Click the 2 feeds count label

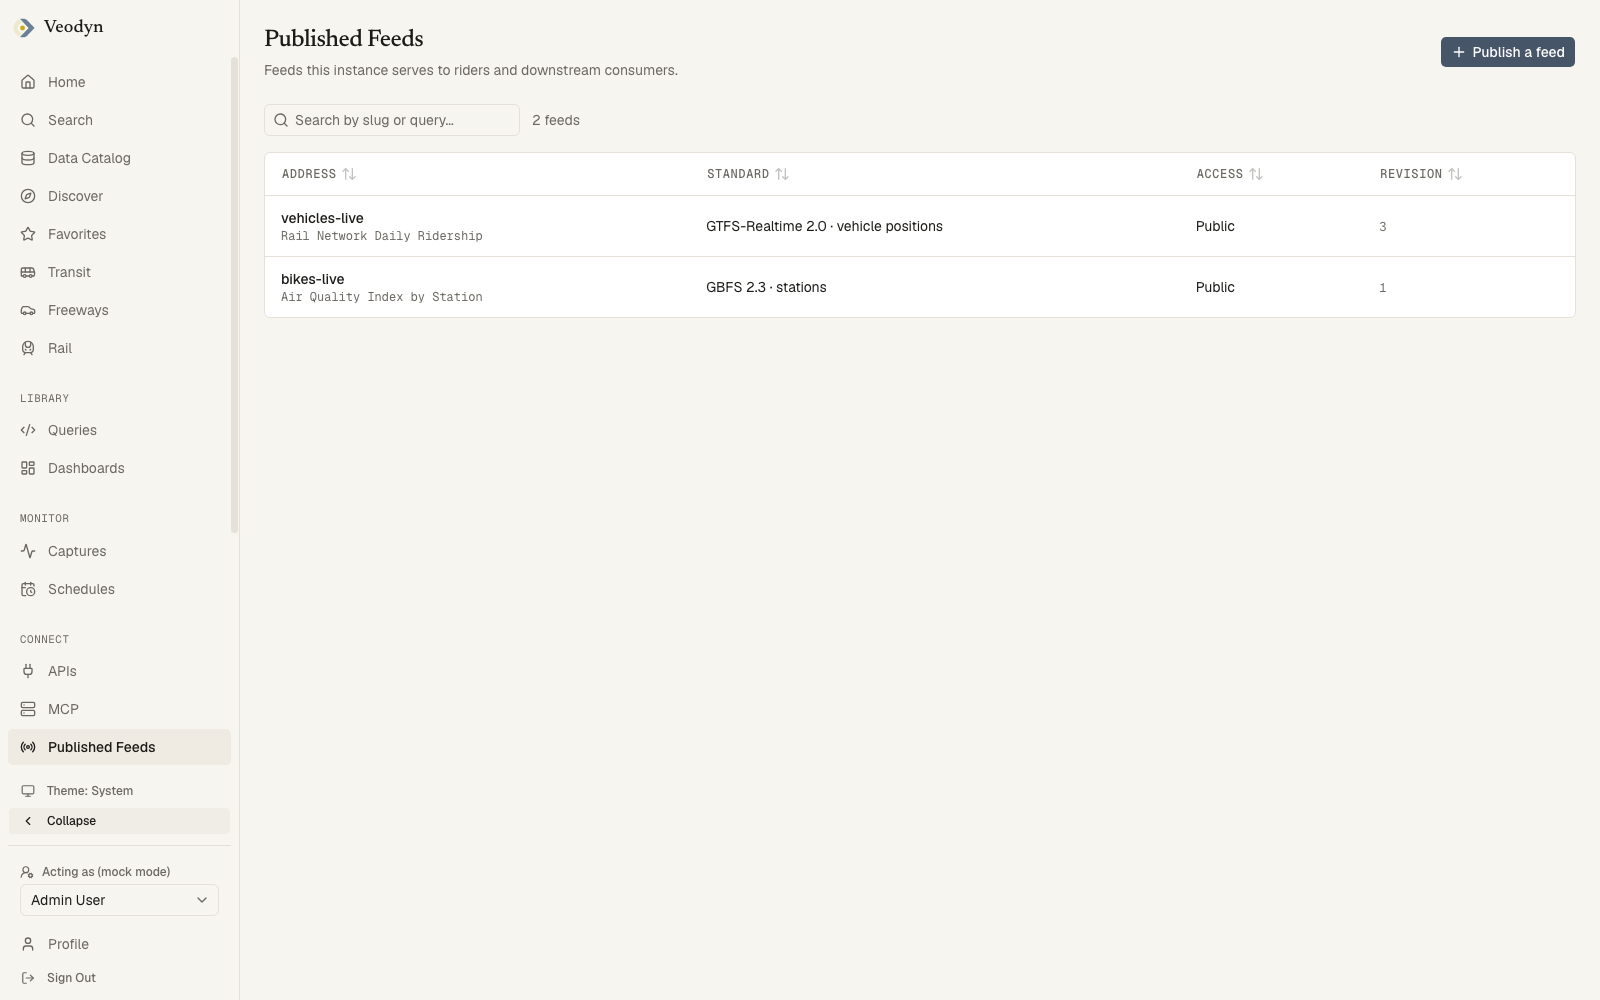[556, 120]
